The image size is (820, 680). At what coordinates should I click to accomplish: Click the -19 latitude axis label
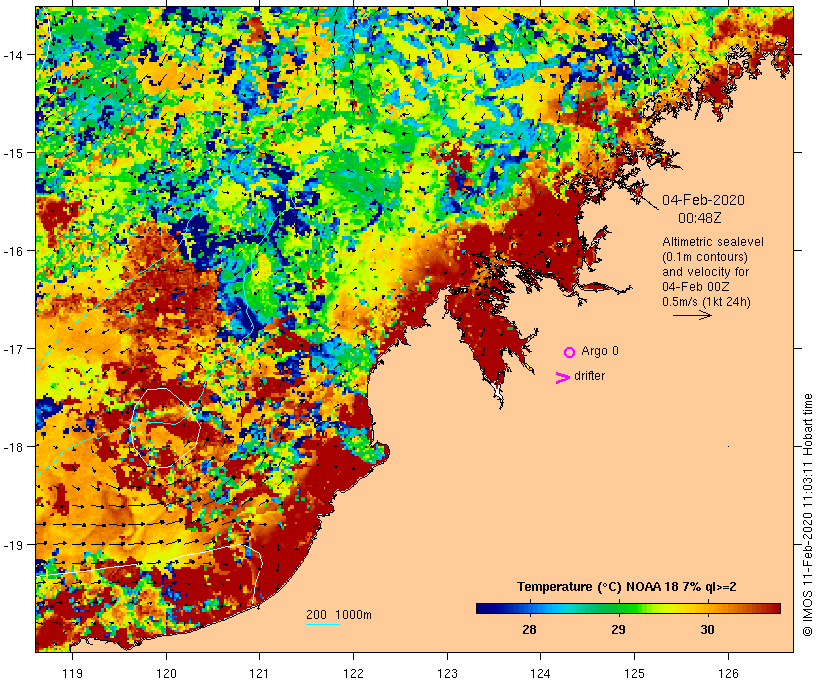(x=12, y=545)
